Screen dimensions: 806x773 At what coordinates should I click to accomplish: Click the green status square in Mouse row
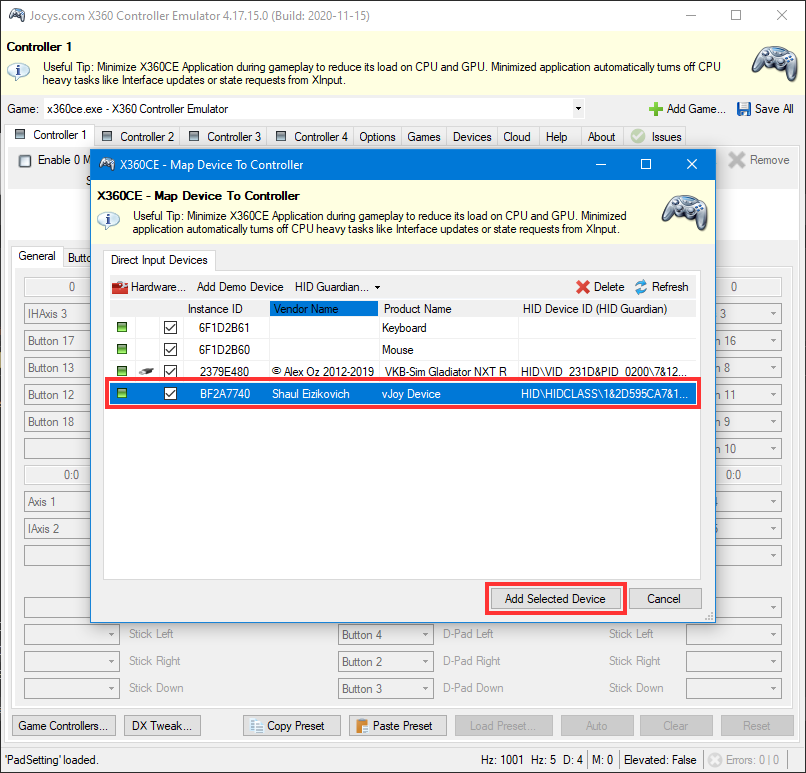click(x=122, y=349)
